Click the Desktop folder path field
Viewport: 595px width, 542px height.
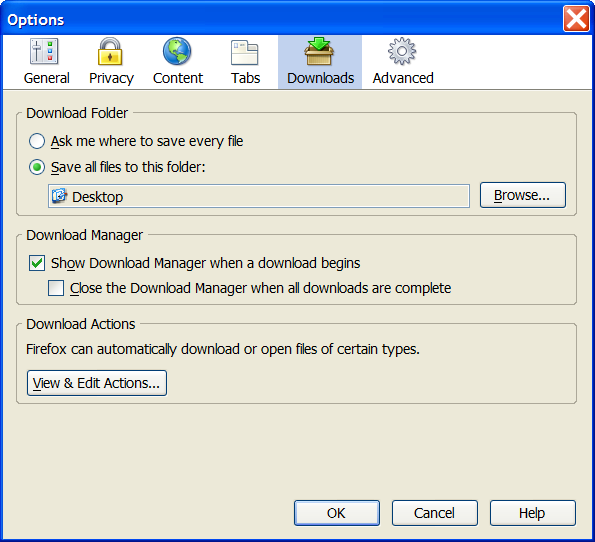[259, 196]
